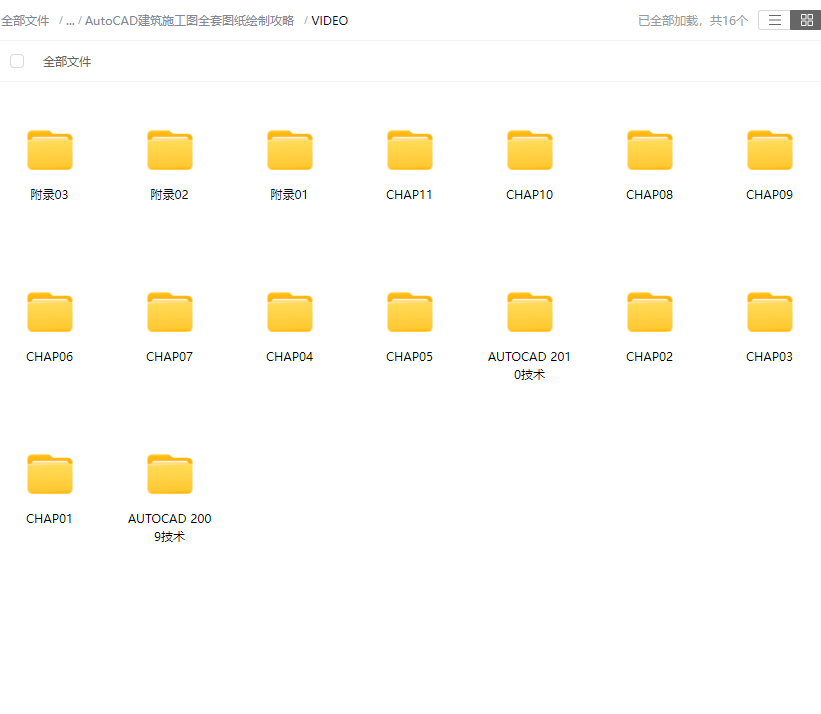Expand the collapsed breadcrumb ellipsis
821x714 pixels.
(x=70, y=21)
